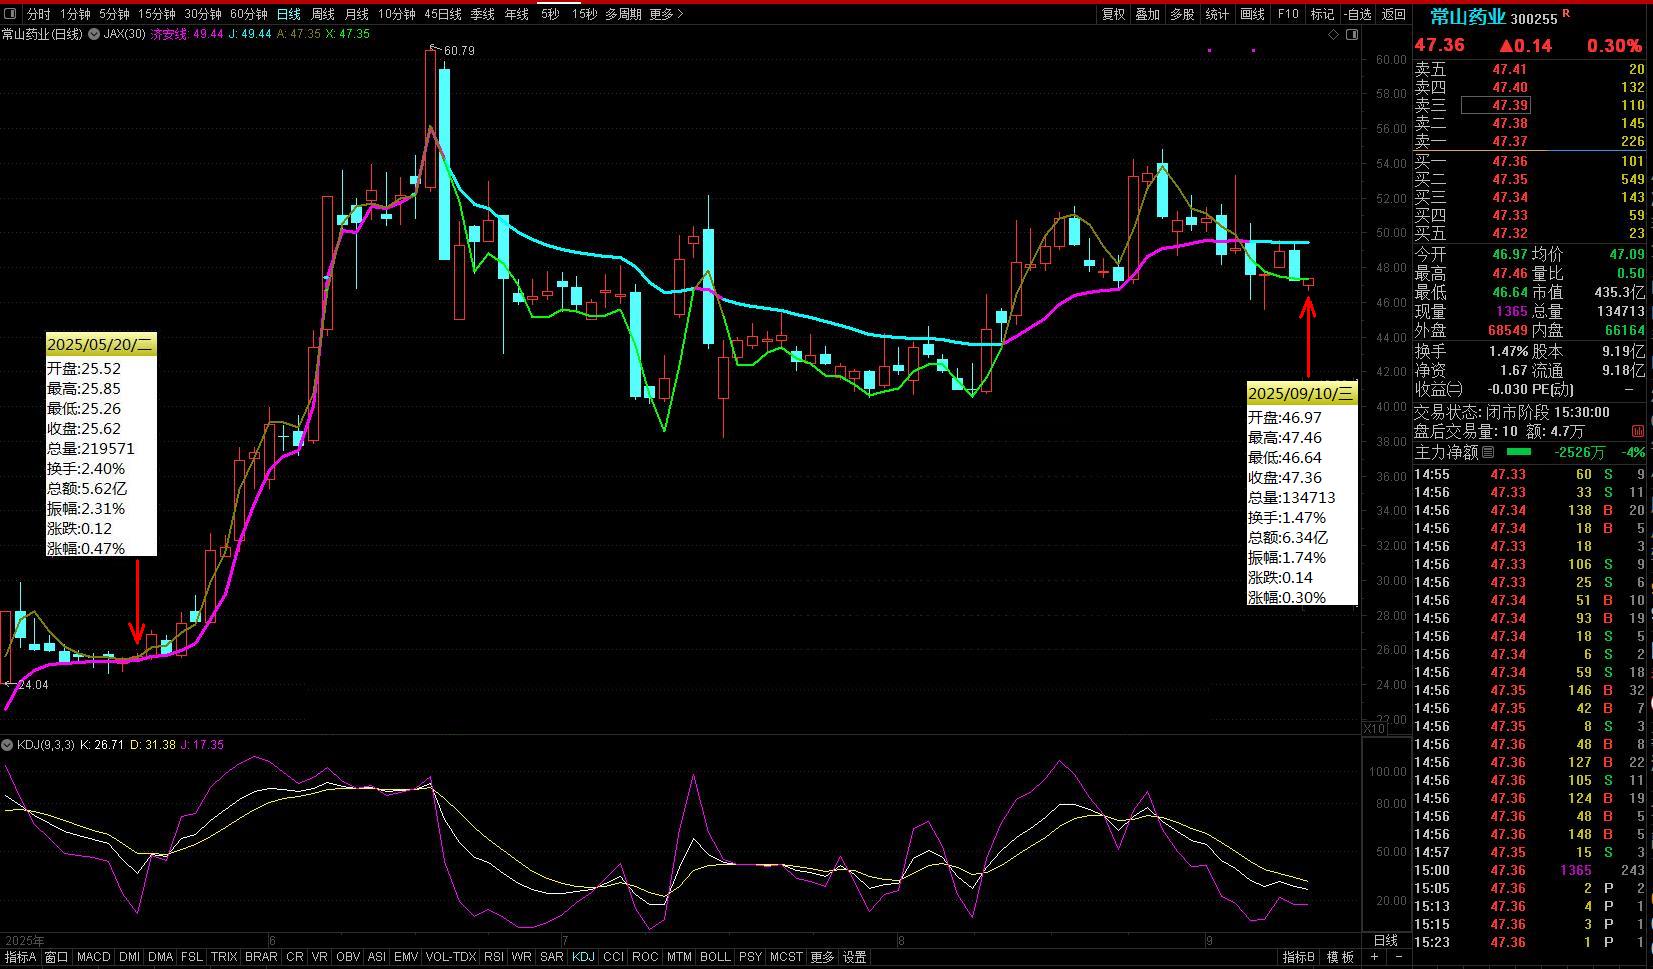Click -自选 to remove from watchlist

coord(1358,14)
